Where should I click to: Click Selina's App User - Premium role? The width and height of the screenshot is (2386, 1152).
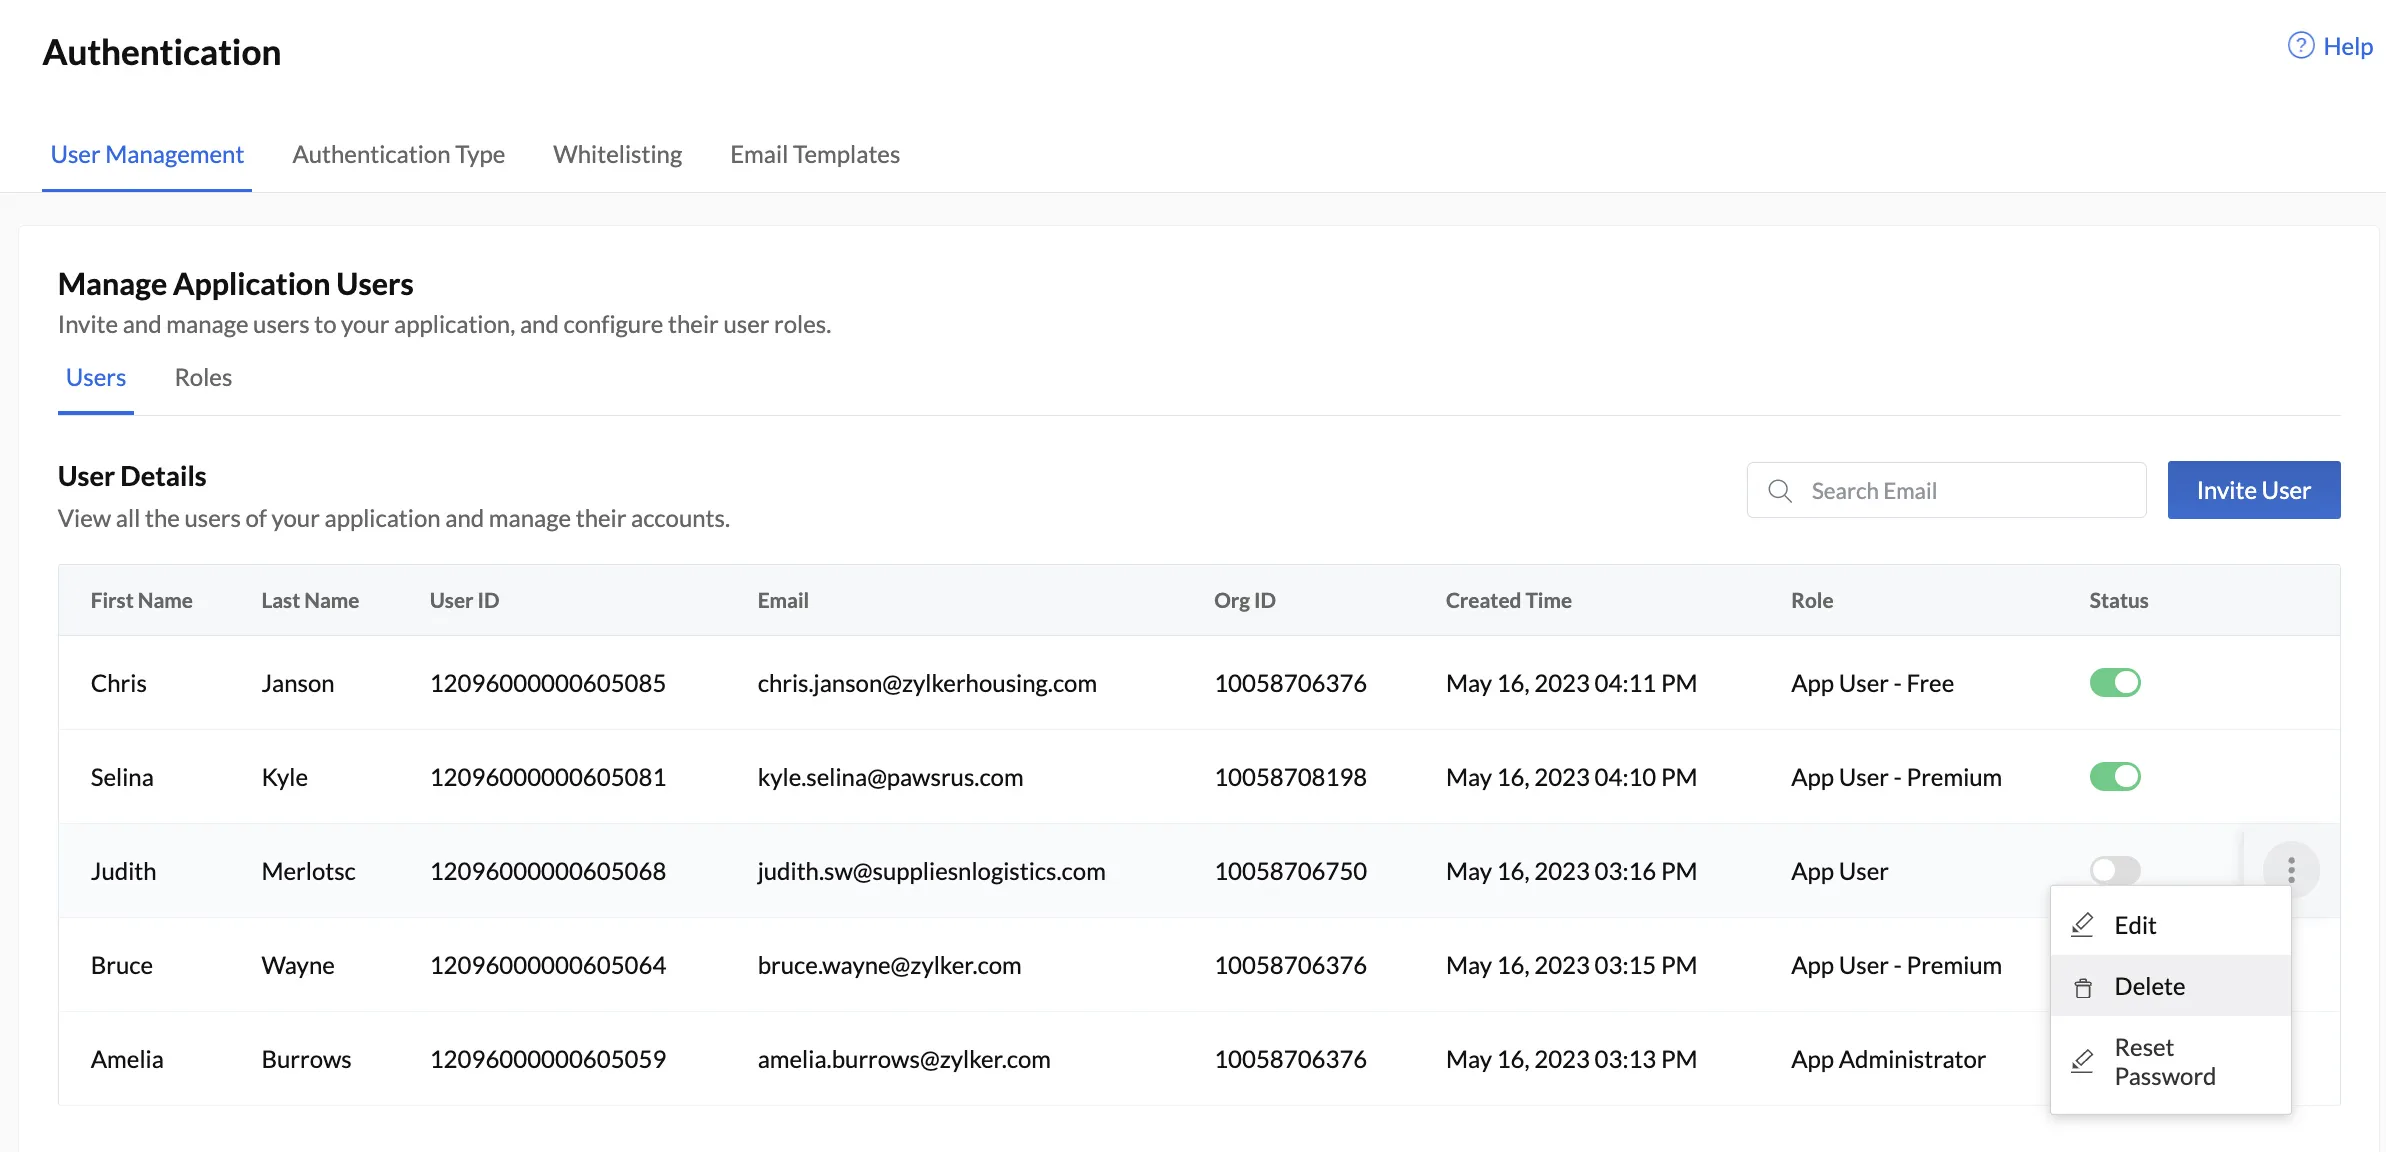(1896, 777)
